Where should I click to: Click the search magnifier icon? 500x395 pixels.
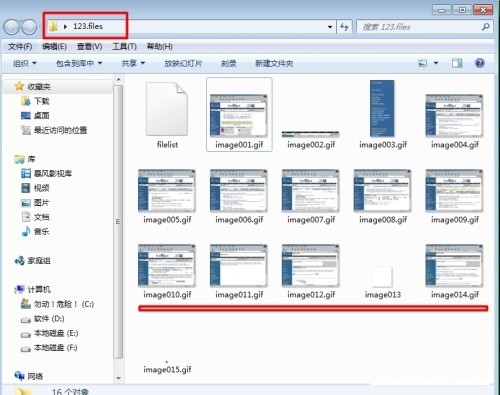click(x=486, y=27)
